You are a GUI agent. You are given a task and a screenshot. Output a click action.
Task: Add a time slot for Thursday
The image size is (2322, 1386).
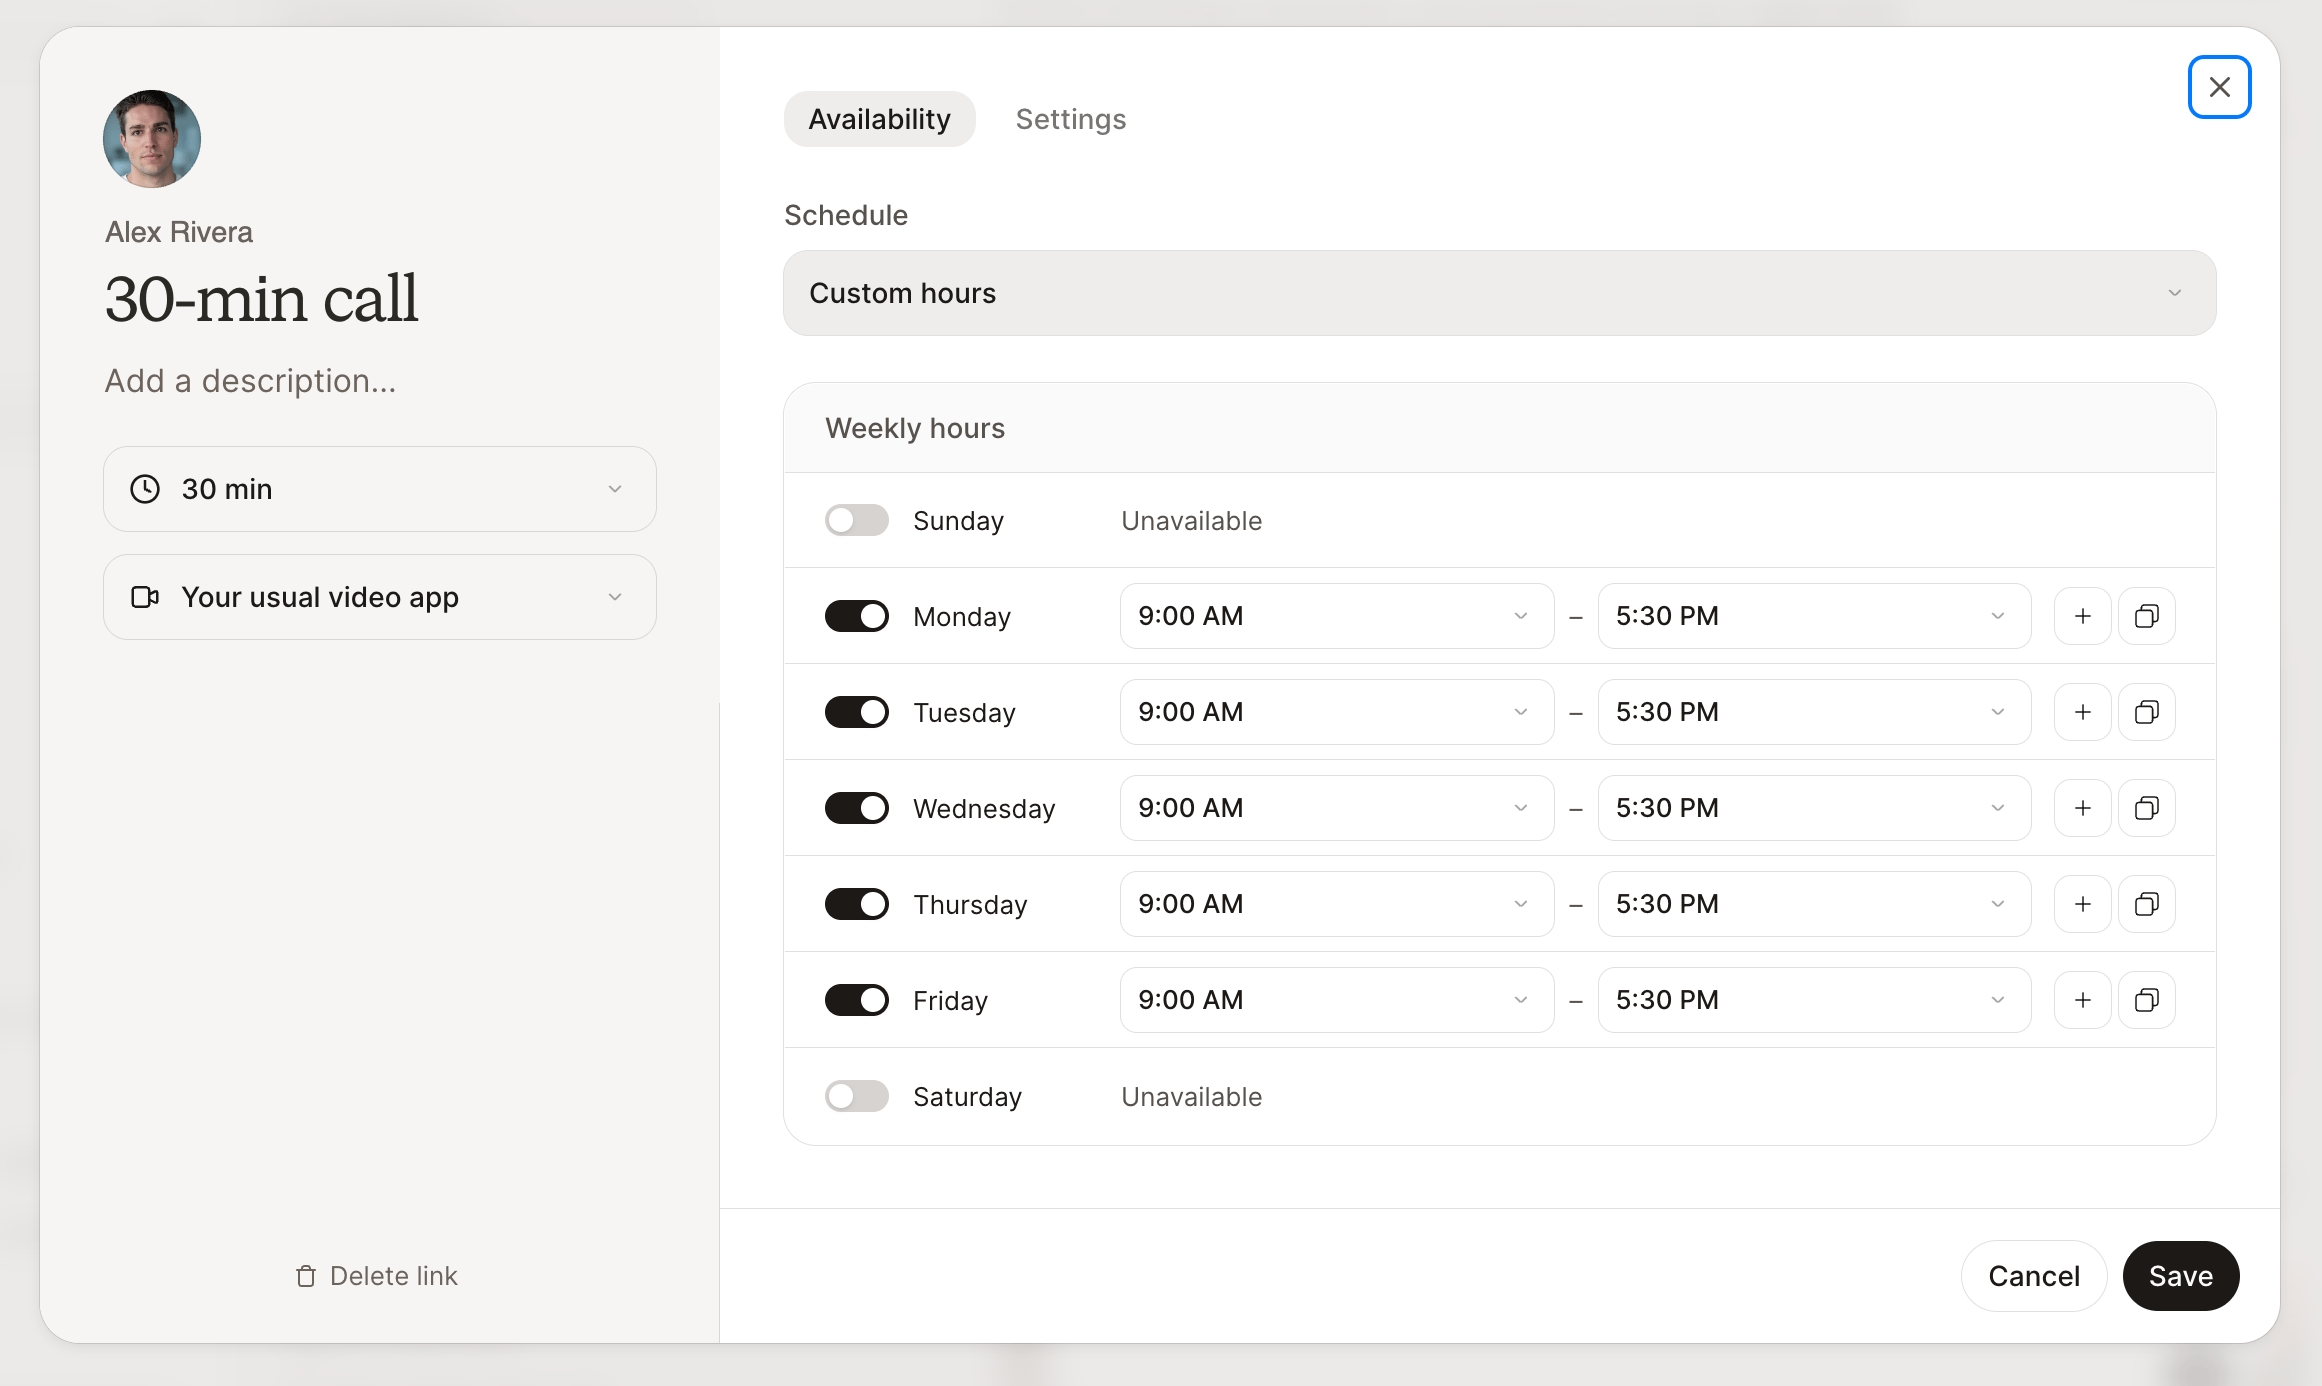[x=2082, y=904]
